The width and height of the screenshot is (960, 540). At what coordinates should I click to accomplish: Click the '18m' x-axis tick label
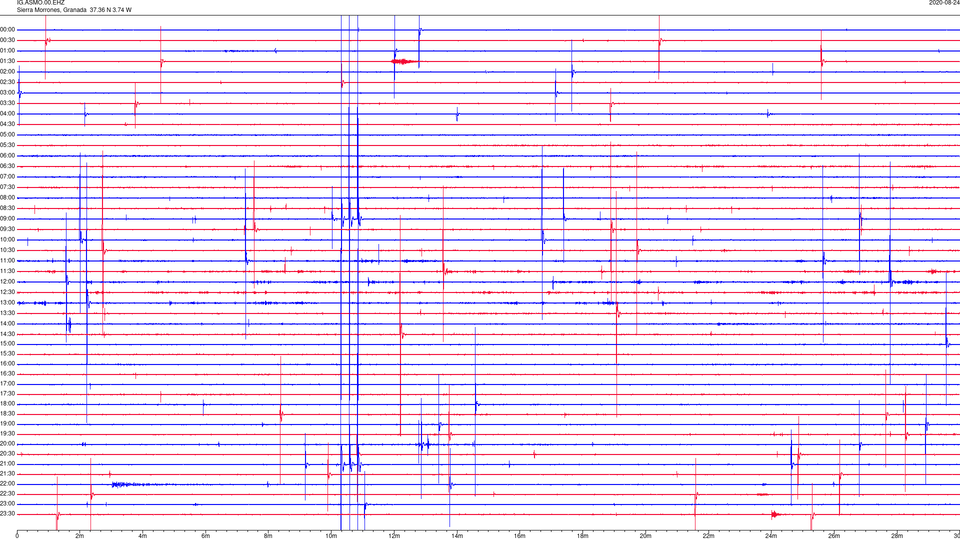[x=583, y=536]
